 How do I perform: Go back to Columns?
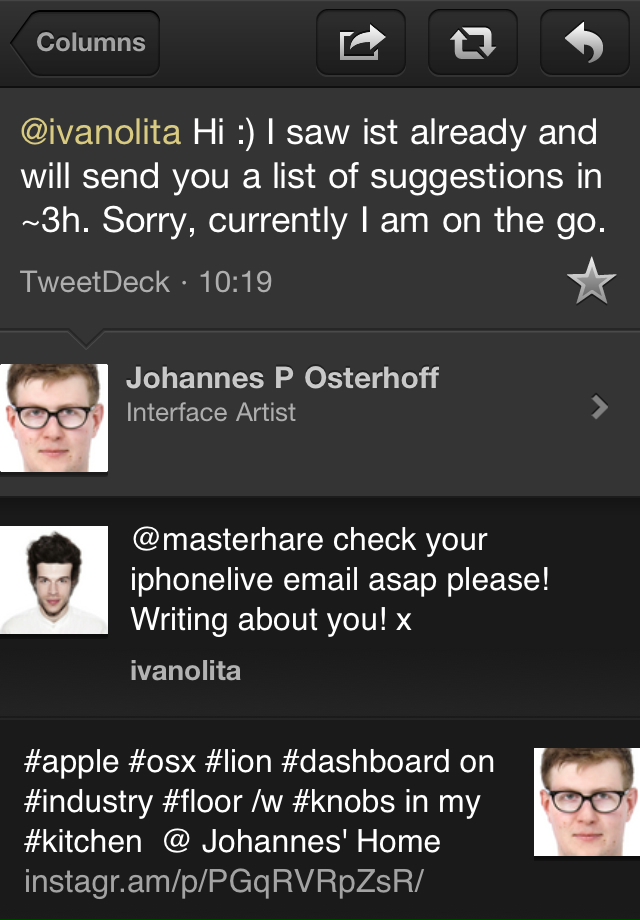[86, 43]
